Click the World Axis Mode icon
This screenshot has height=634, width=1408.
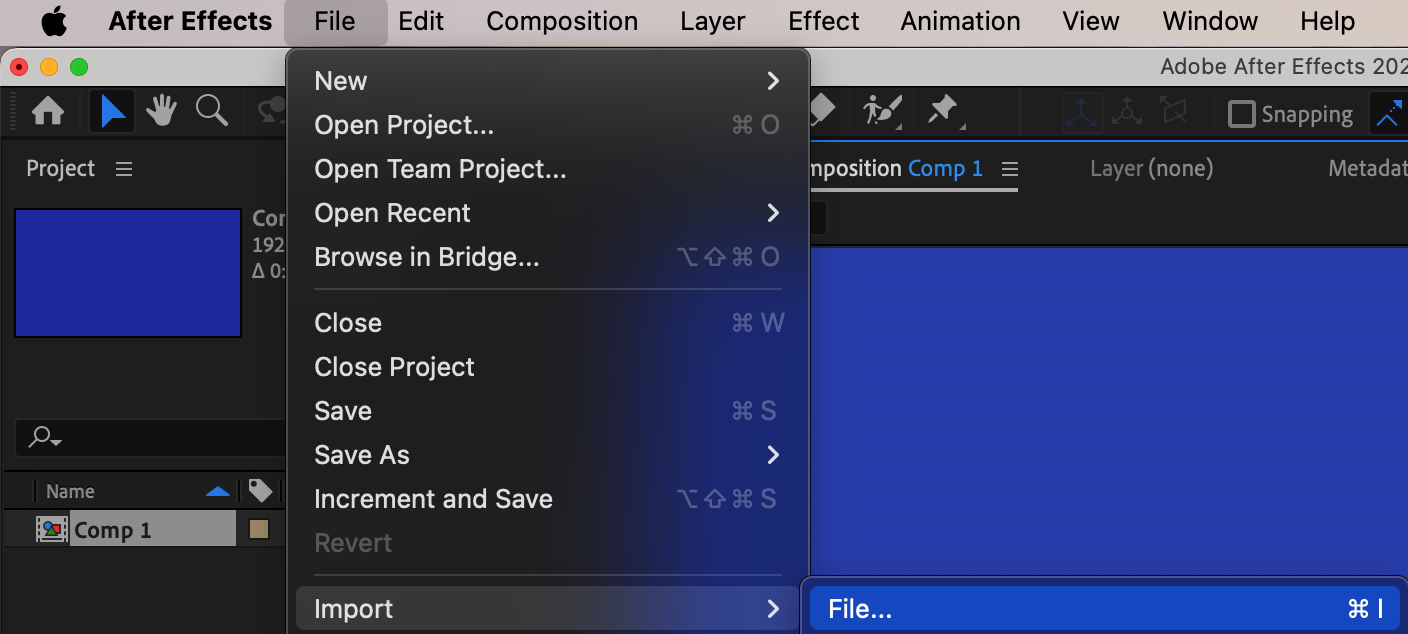(x=1127, y=113)
